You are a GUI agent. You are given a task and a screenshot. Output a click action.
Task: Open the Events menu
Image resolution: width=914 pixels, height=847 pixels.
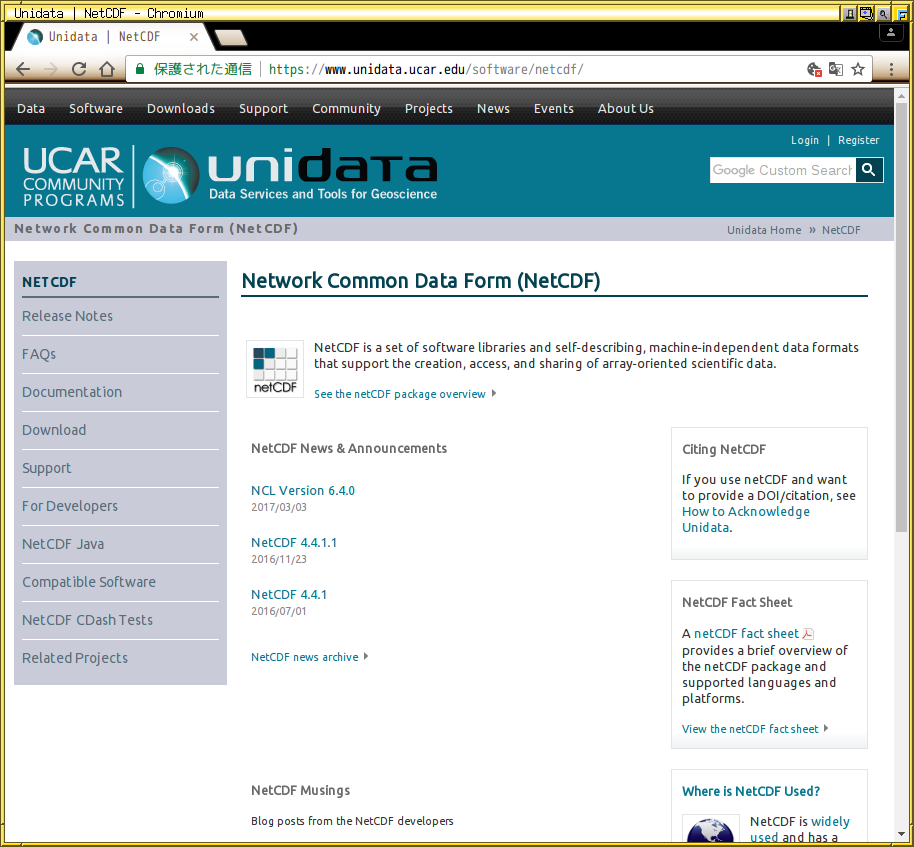(x=554, y=108)
